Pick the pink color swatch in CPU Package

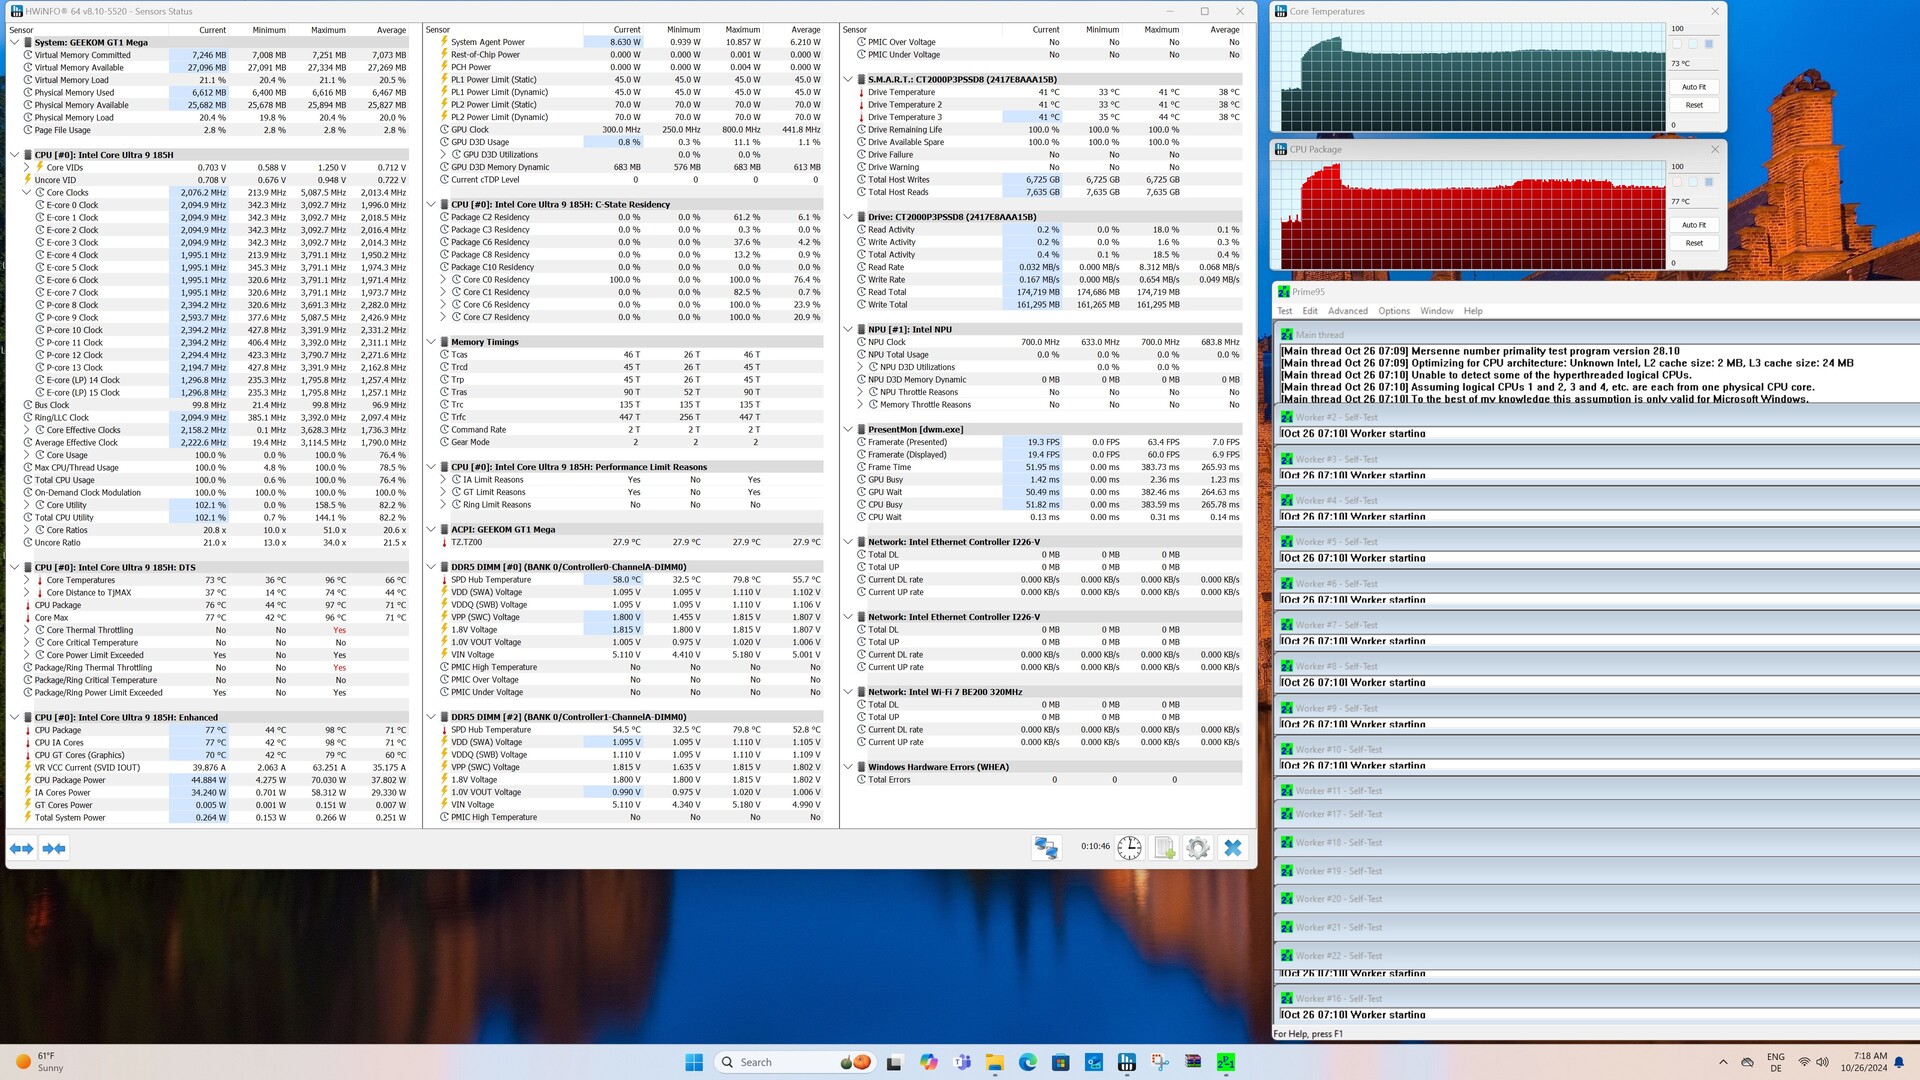pos(1677,182)
